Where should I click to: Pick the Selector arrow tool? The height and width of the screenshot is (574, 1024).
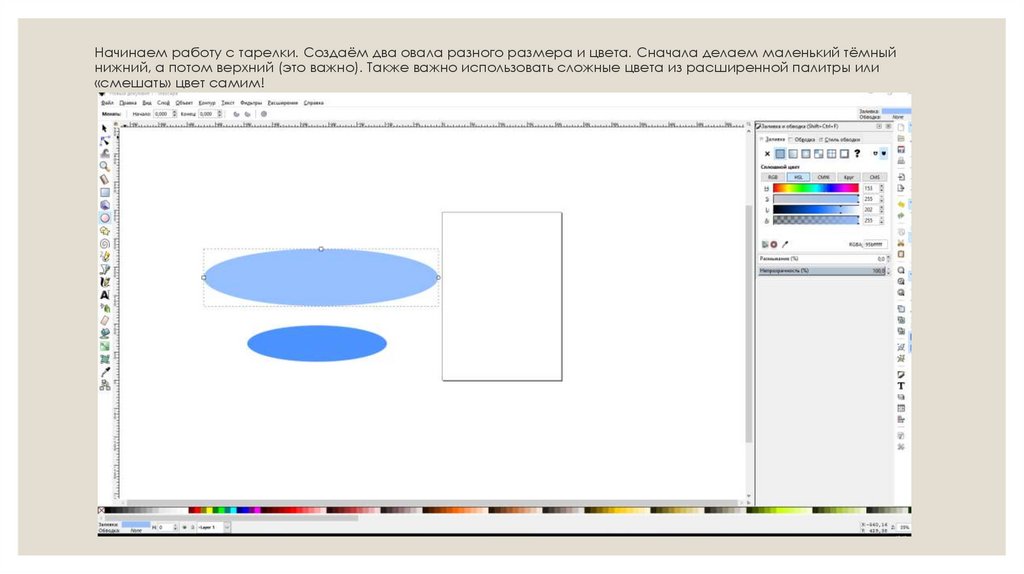point(104,128)
